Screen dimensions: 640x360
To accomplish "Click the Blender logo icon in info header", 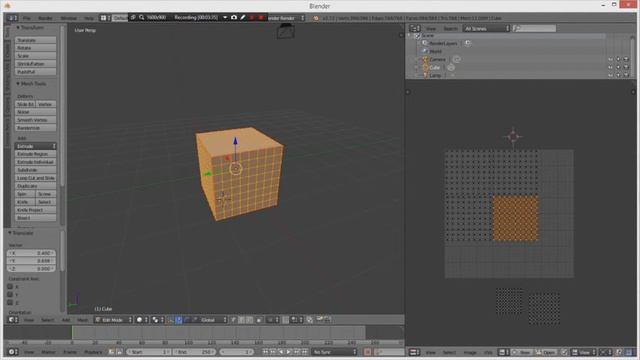I will (316, 18).
